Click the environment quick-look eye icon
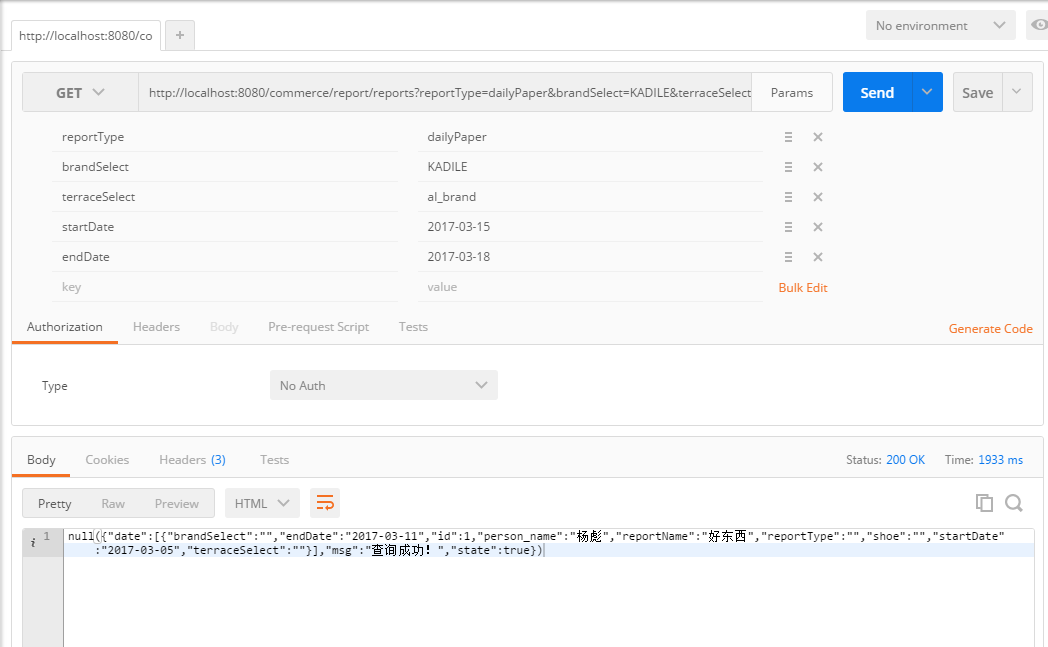This screenshot has width=1048, height=647. pos(1039,25)
